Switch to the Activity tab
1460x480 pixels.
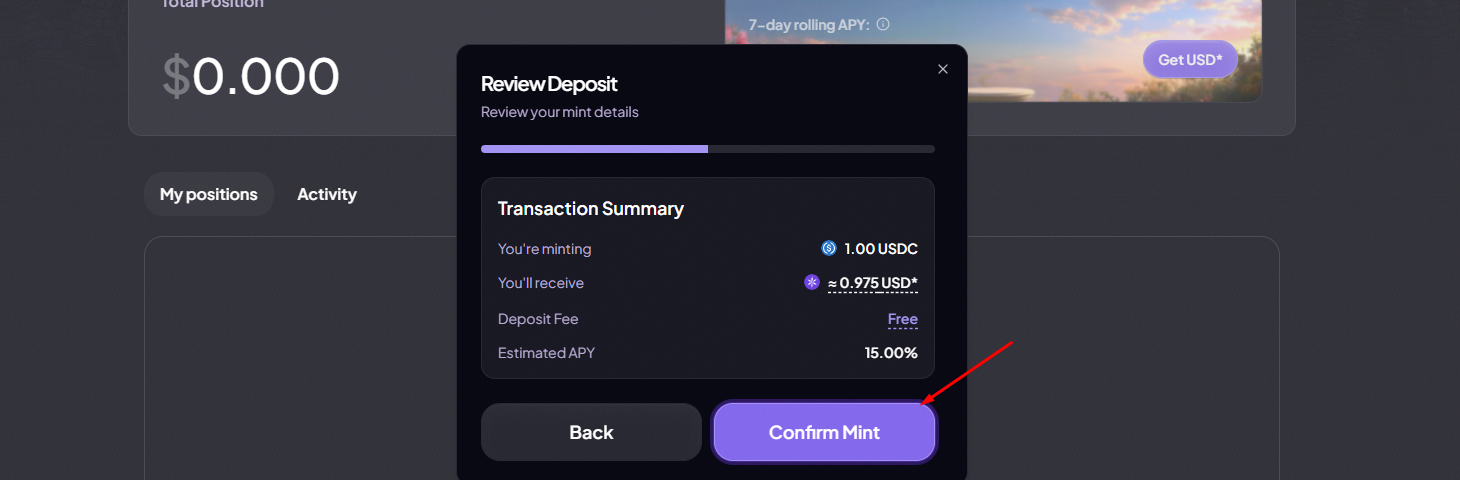pyautogui.click(x=327, y=194)
